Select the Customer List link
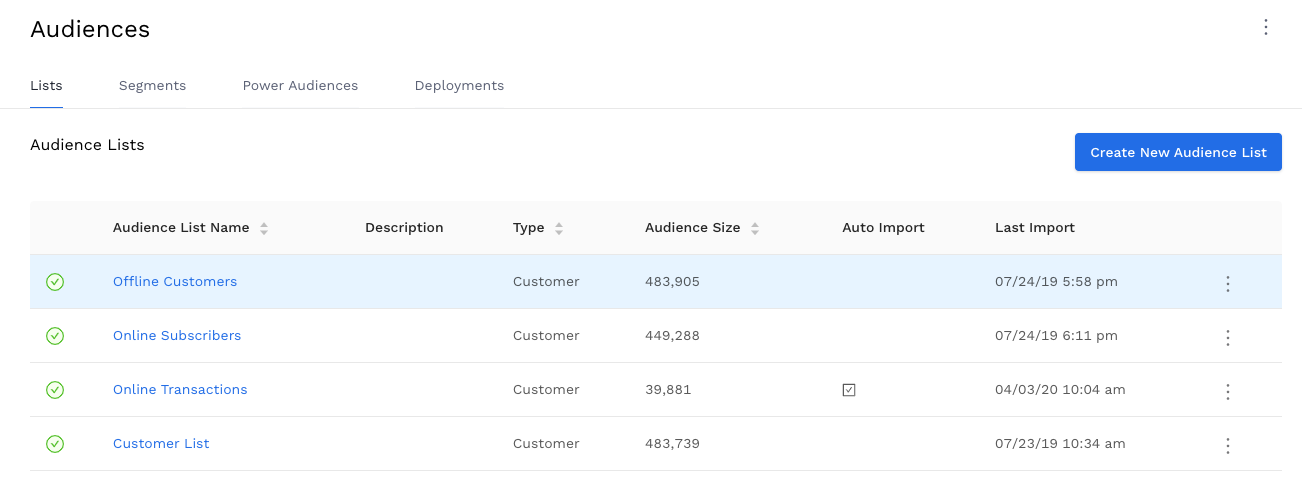Viewport: 1302px width, 492px height. click(161, 444)
